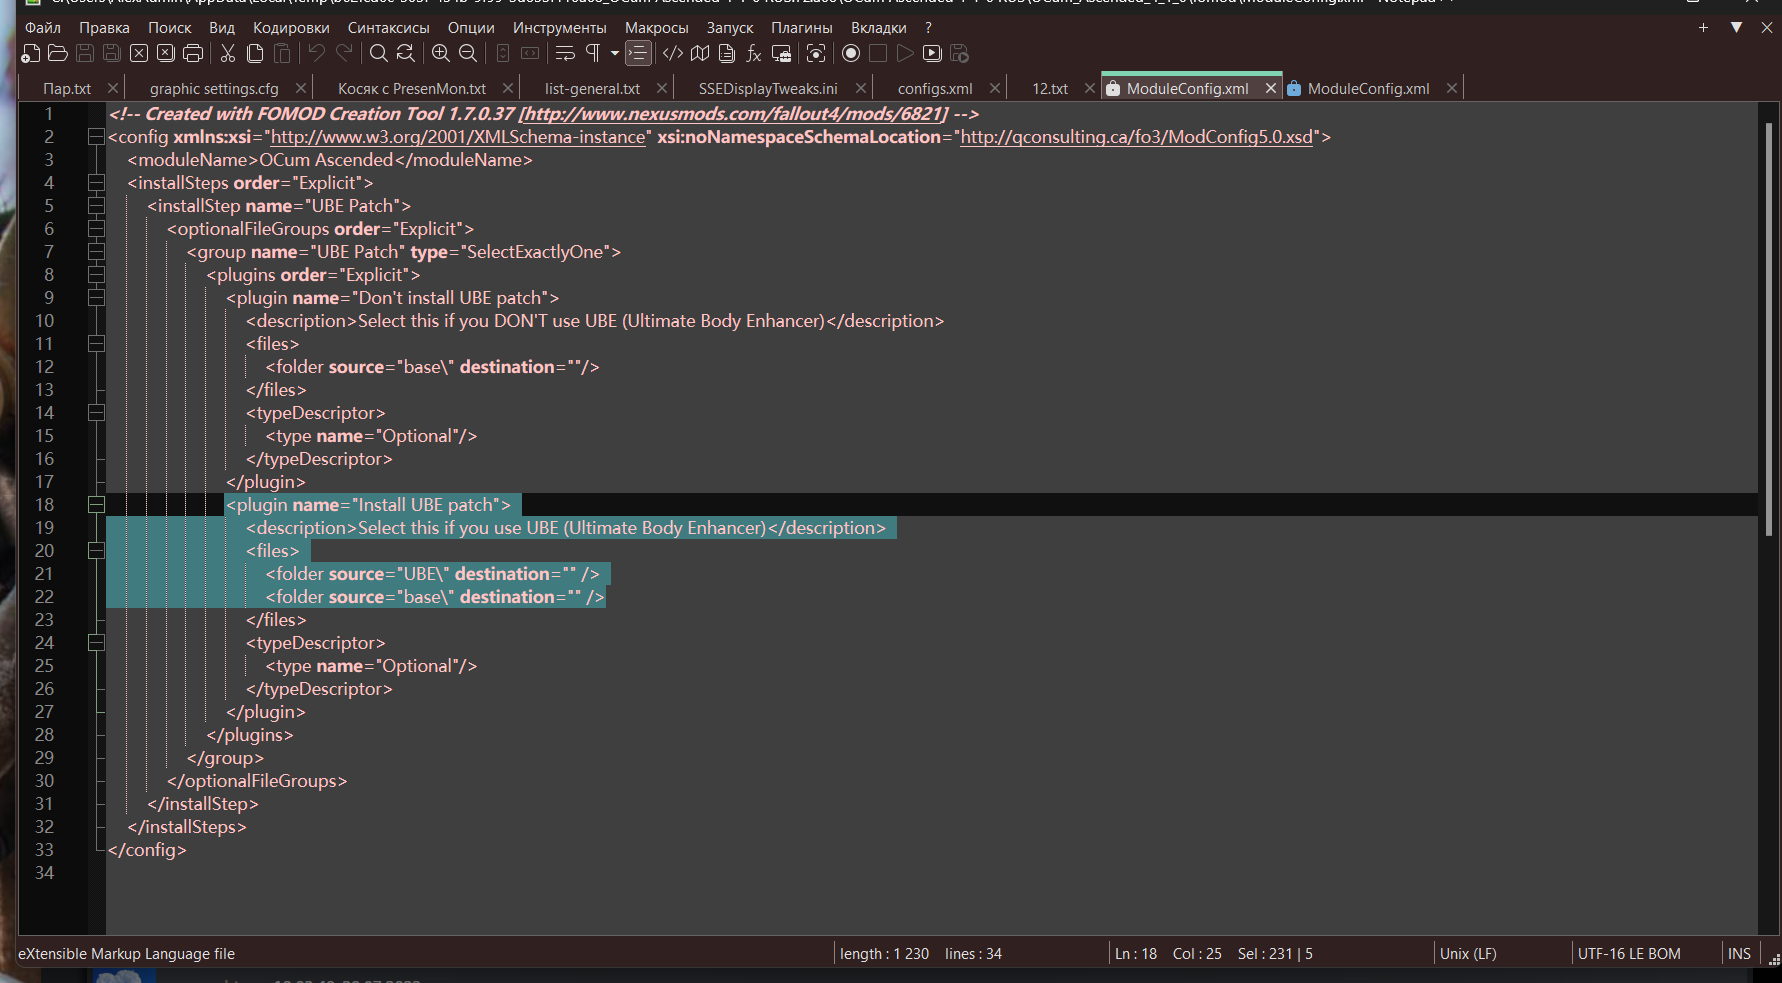Start macro recording with the record icon
Screen dimensions: 1782x983
click(x=851, y=54)
